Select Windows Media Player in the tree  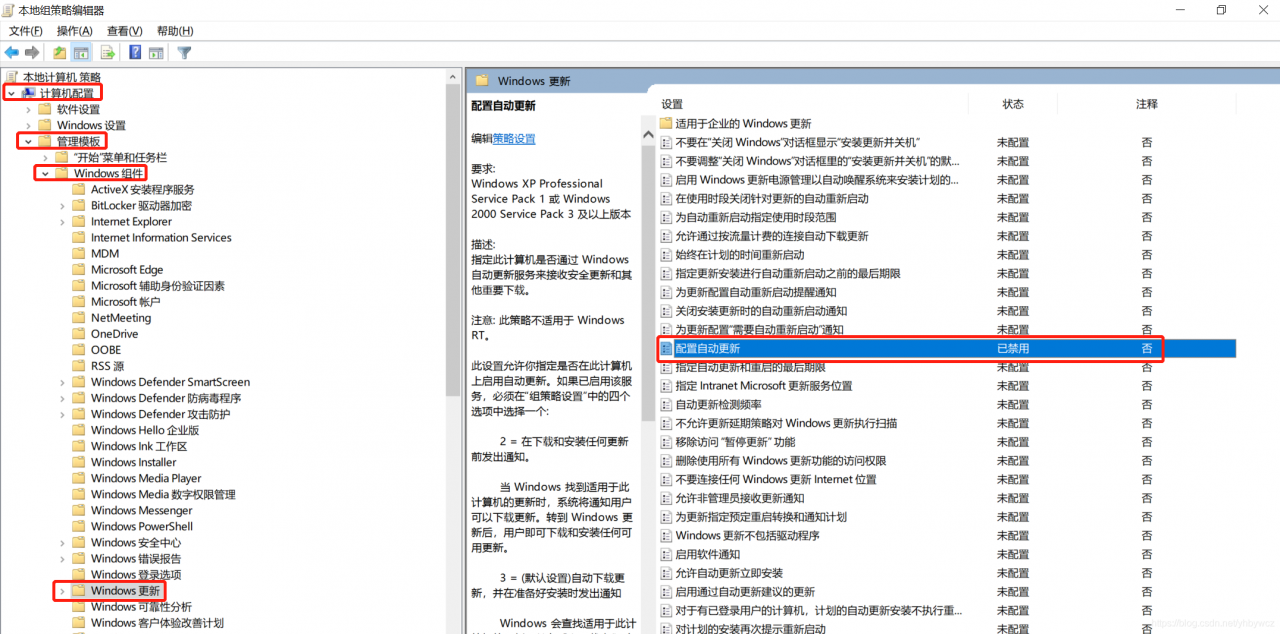[146, 478]
